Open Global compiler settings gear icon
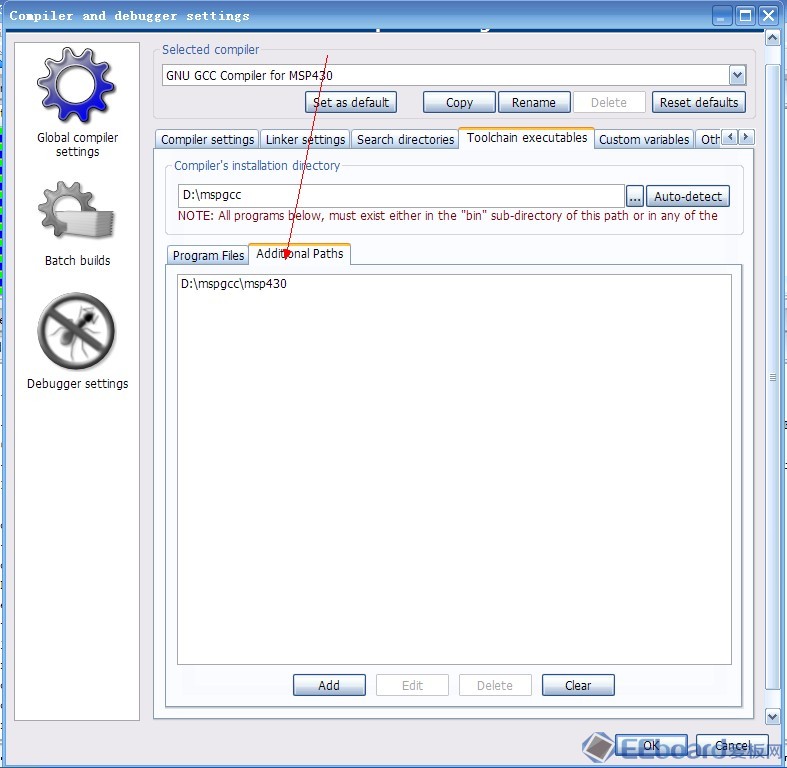 coord(77,87)
